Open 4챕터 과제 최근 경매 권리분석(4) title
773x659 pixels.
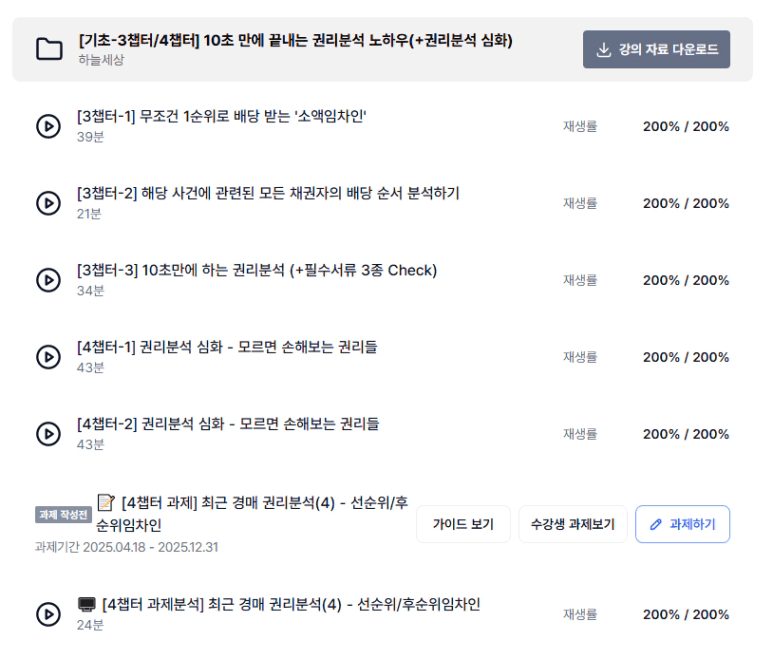tap(252, 514)
